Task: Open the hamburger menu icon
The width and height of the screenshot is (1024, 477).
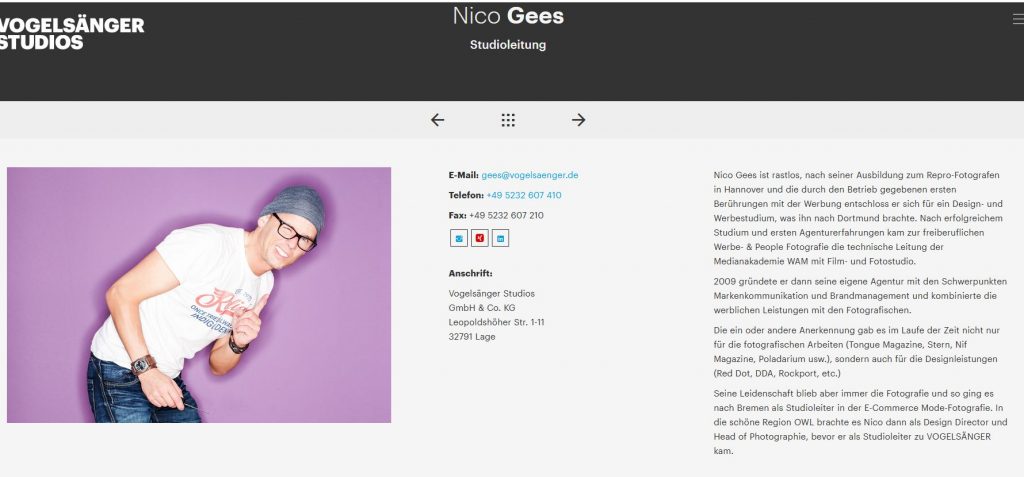Action: [1018, 17]
